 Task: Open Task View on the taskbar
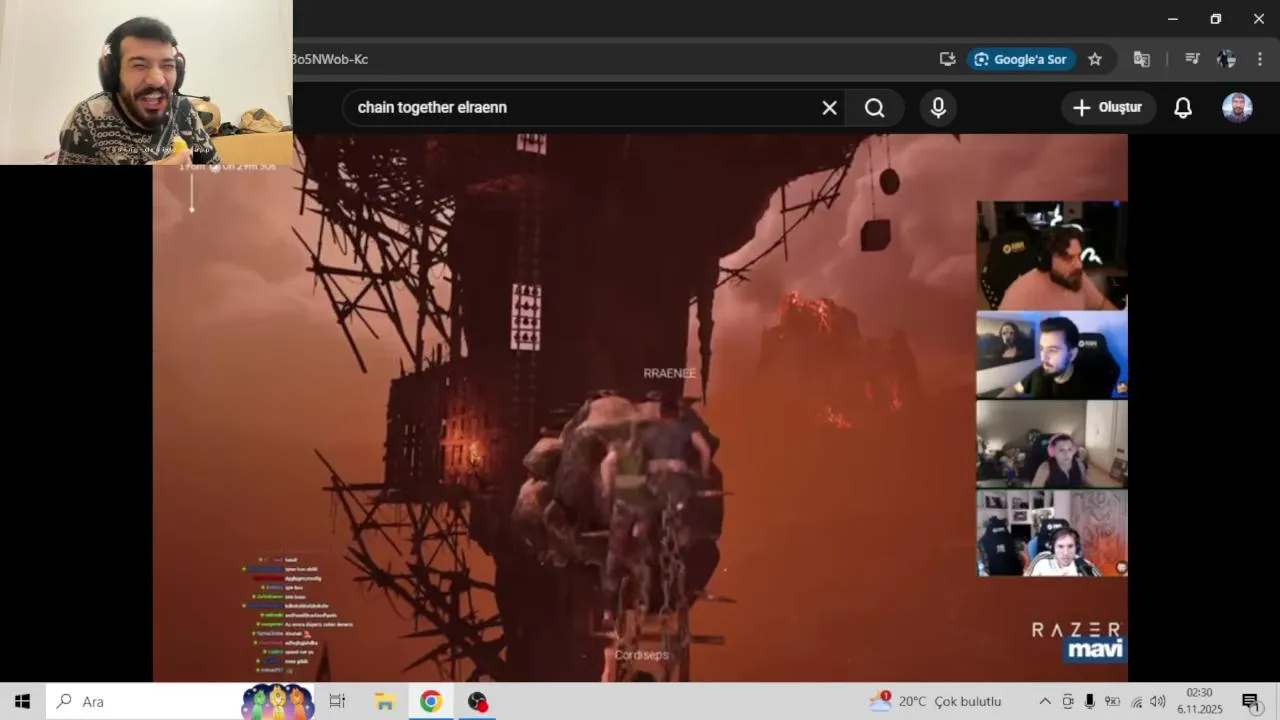337,701
